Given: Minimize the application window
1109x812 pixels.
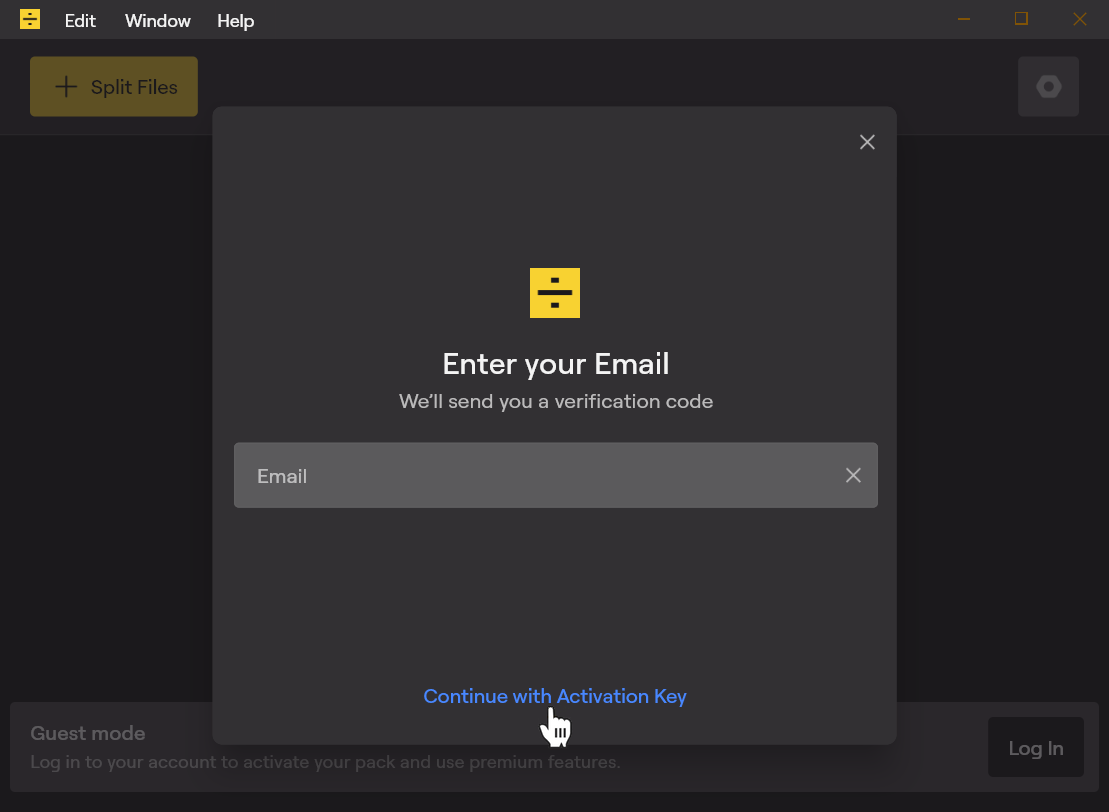Looking at the screenshot, I should [963, 19].
